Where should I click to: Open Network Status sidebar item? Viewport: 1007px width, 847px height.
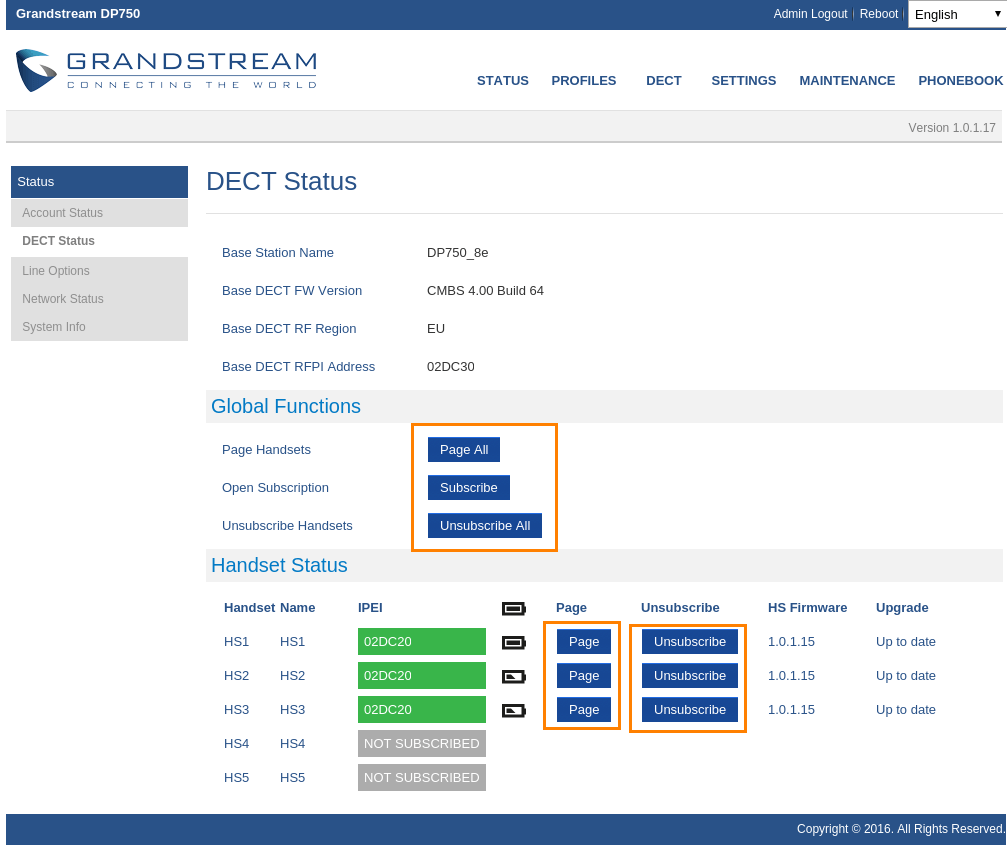100,299
